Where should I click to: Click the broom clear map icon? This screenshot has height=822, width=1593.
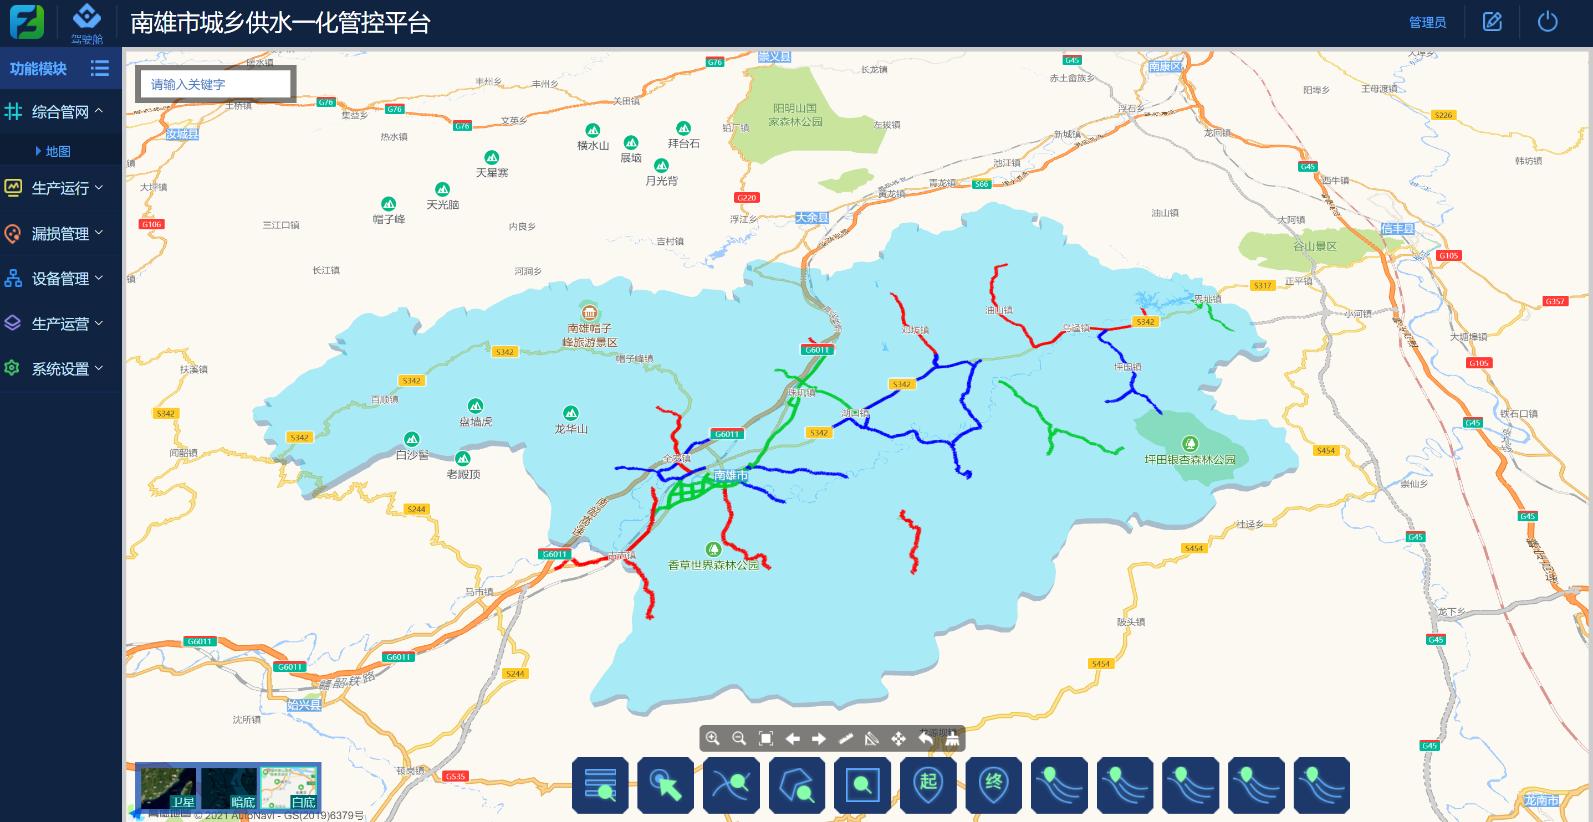pyautogui.click(x=952, y=739)
